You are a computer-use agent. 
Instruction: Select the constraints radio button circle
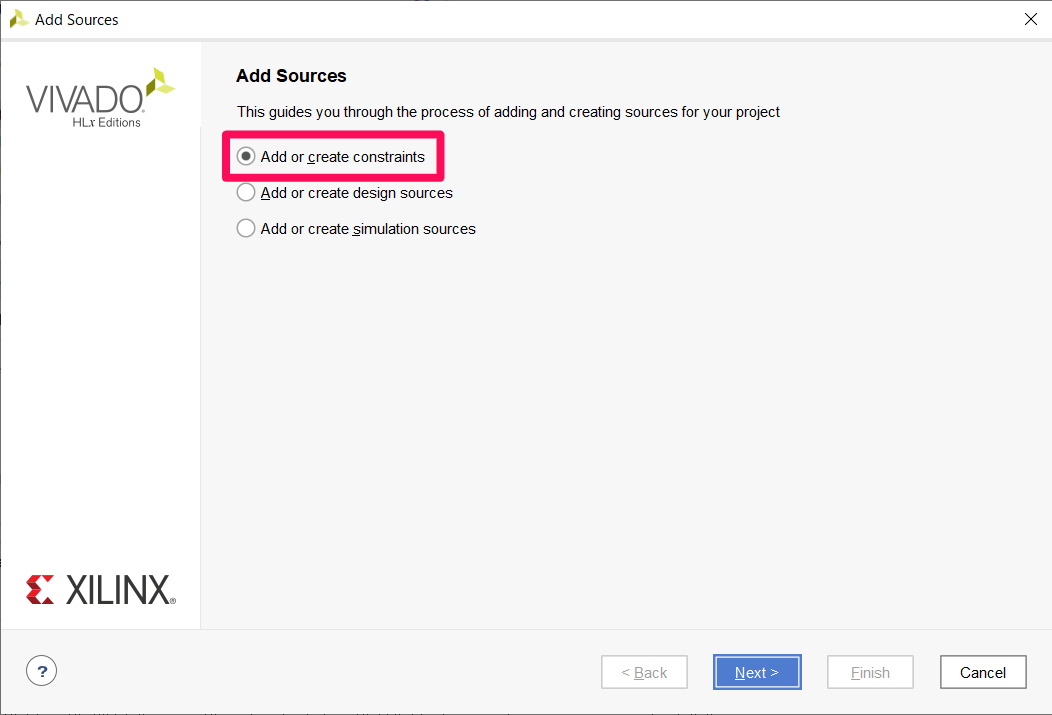[x=246, y=156]
